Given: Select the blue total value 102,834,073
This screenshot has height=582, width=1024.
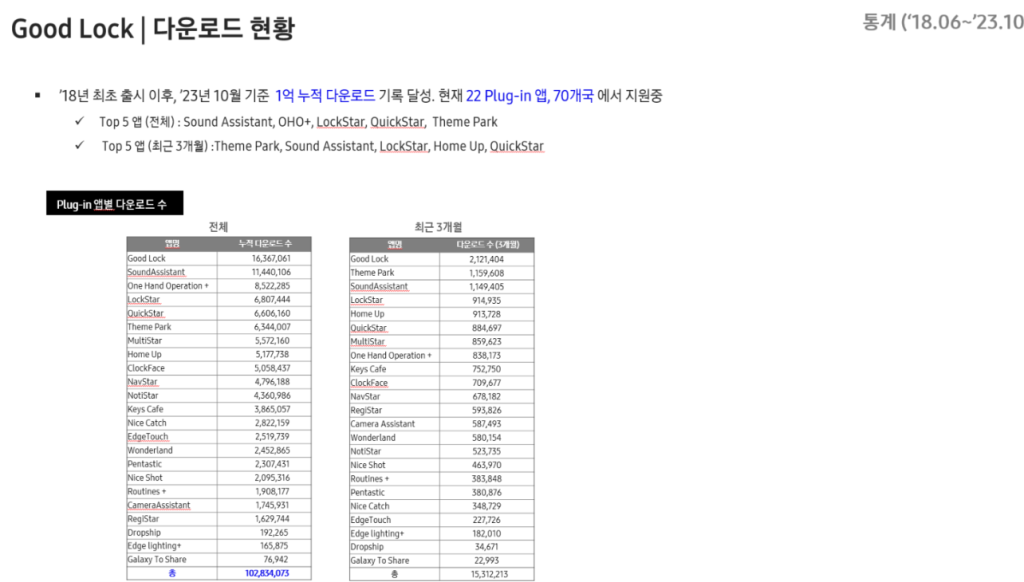Looking at the screenshot, I should pos(268,574).
